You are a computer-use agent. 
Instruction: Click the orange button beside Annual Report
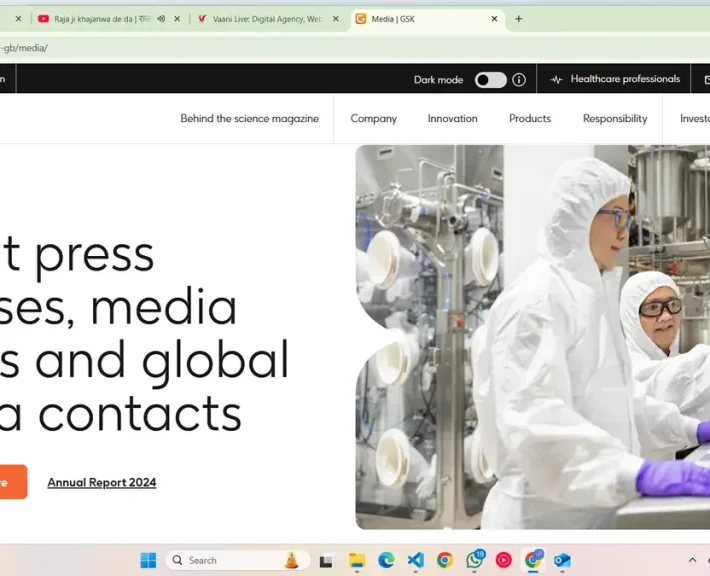13,482
